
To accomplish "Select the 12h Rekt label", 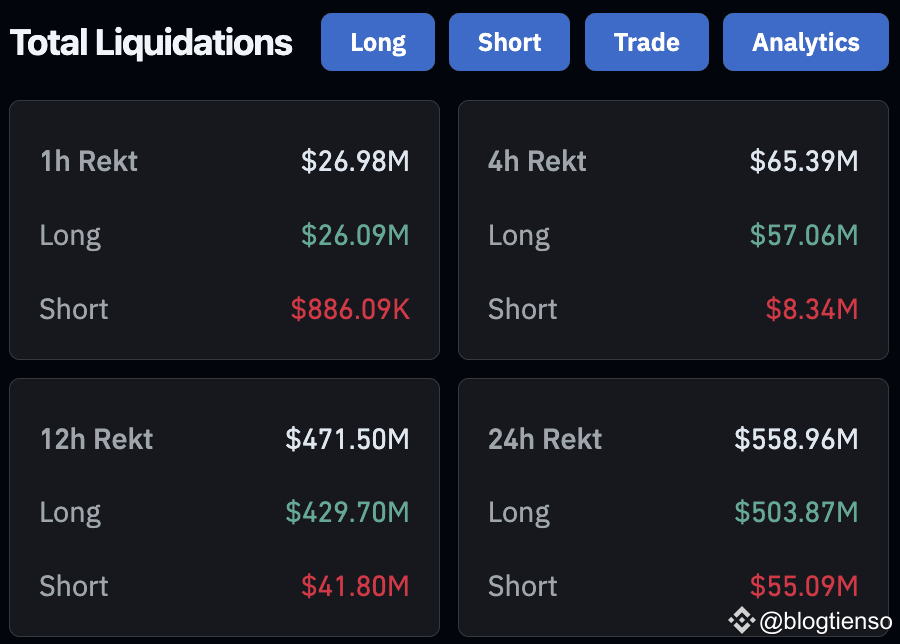I will tap(96, 439).
